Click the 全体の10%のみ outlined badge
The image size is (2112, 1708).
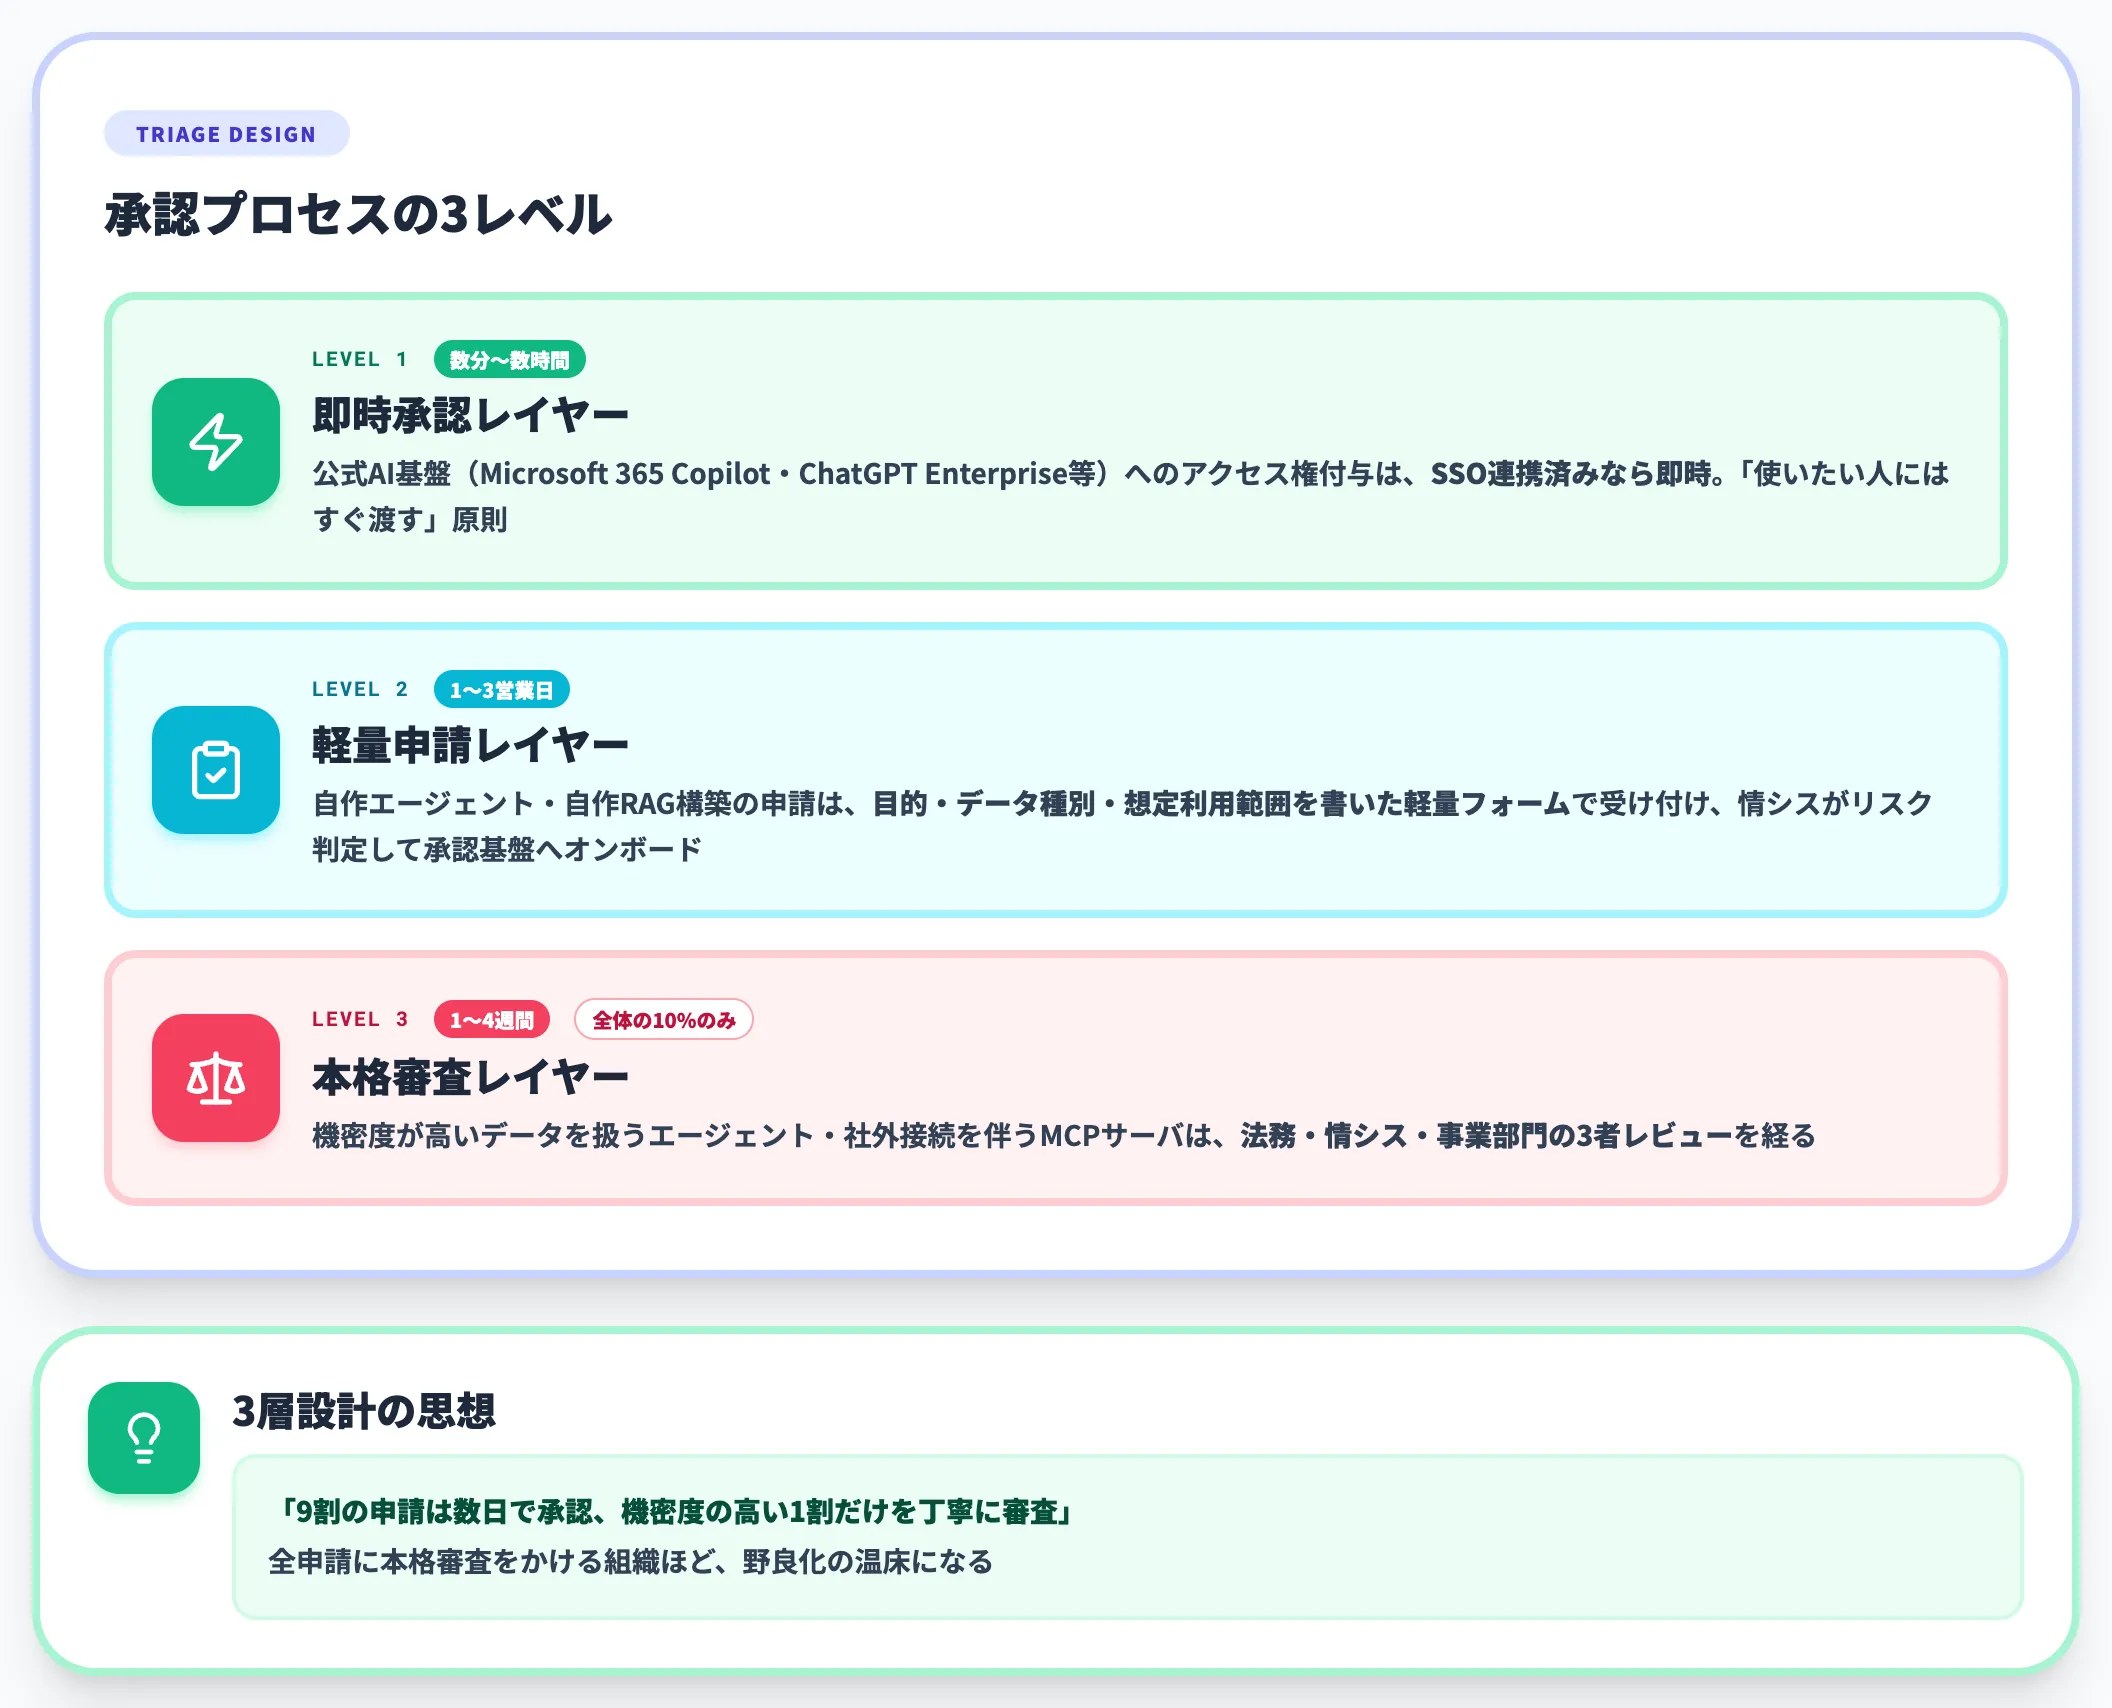(663, 1020)
